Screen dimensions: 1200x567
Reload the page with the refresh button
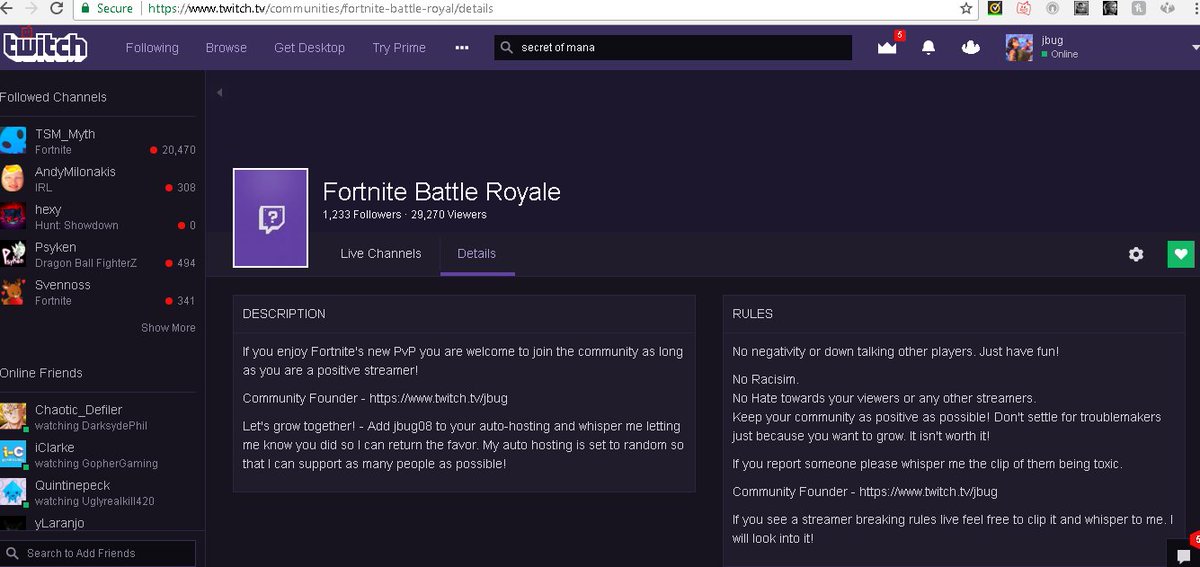(55, 8)
